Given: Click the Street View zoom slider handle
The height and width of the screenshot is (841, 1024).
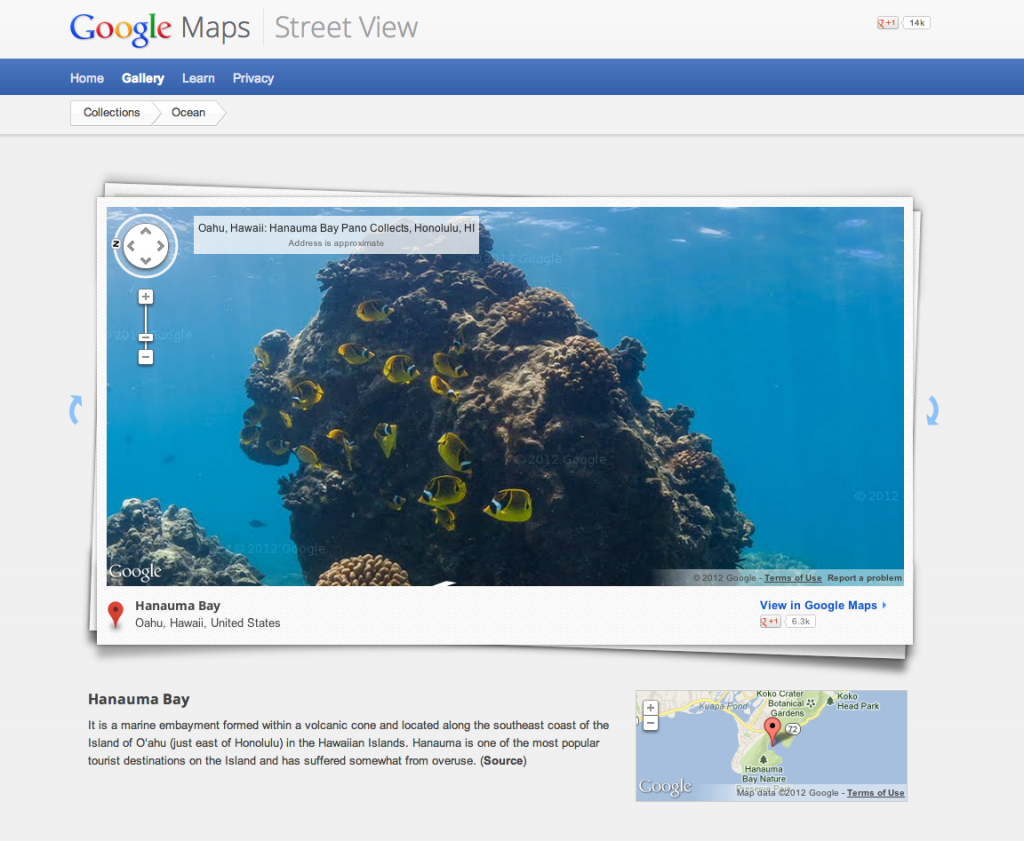Looking at the screenshot, I should (146, 338).
